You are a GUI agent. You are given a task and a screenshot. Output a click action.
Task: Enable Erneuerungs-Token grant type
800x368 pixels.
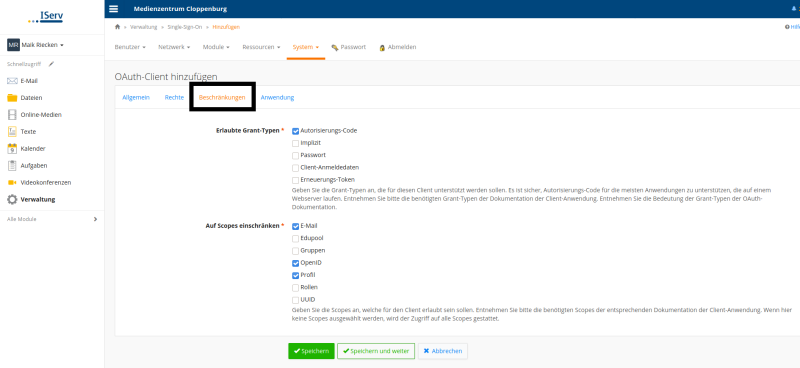coord(295,180)
